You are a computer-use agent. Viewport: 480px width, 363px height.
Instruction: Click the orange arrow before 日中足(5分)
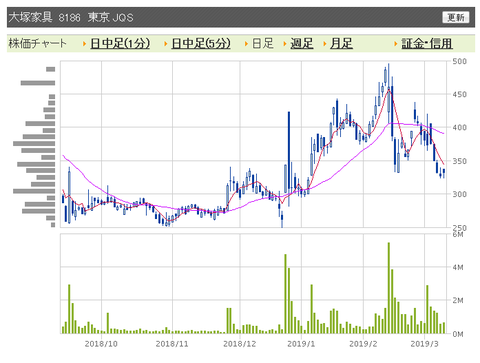(x=166, y=44)
